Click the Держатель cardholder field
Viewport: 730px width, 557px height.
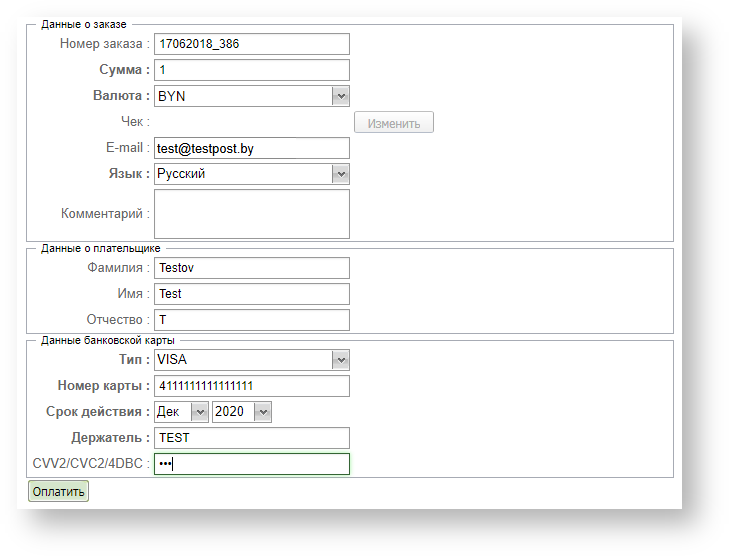251,438
